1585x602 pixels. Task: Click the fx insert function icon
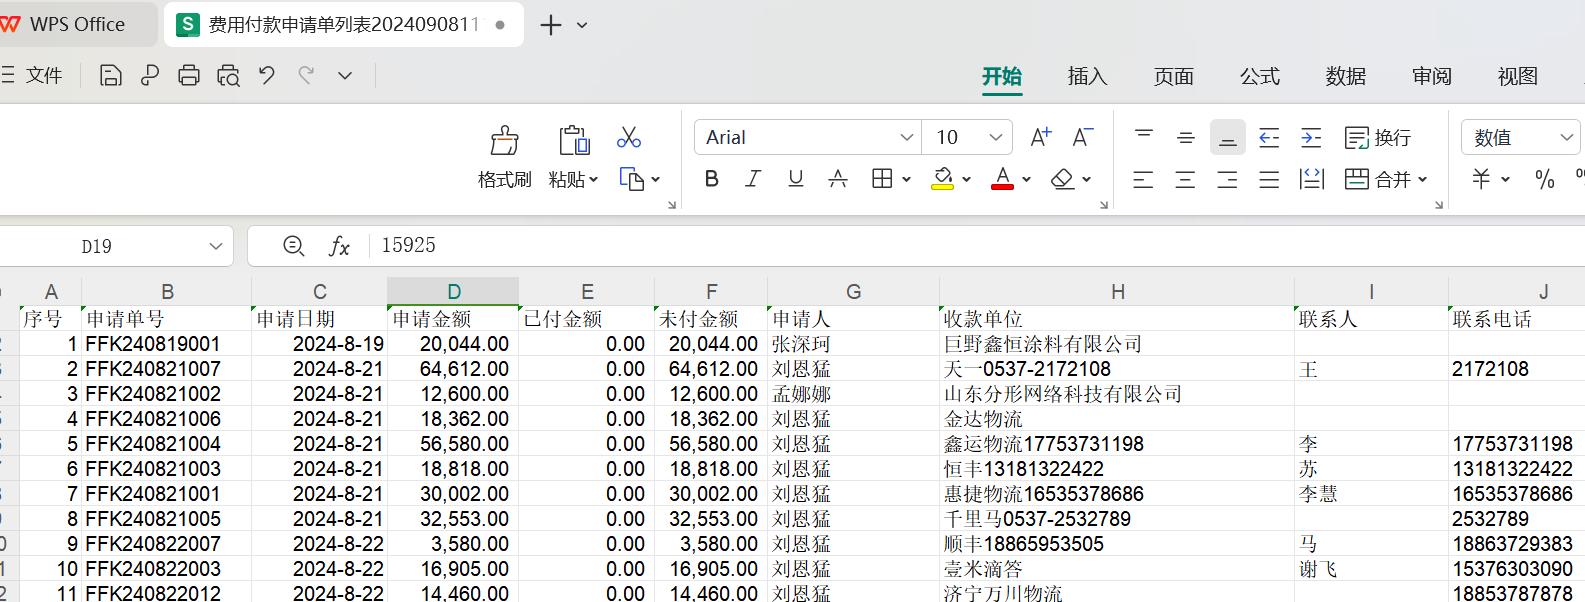point(340,246)
